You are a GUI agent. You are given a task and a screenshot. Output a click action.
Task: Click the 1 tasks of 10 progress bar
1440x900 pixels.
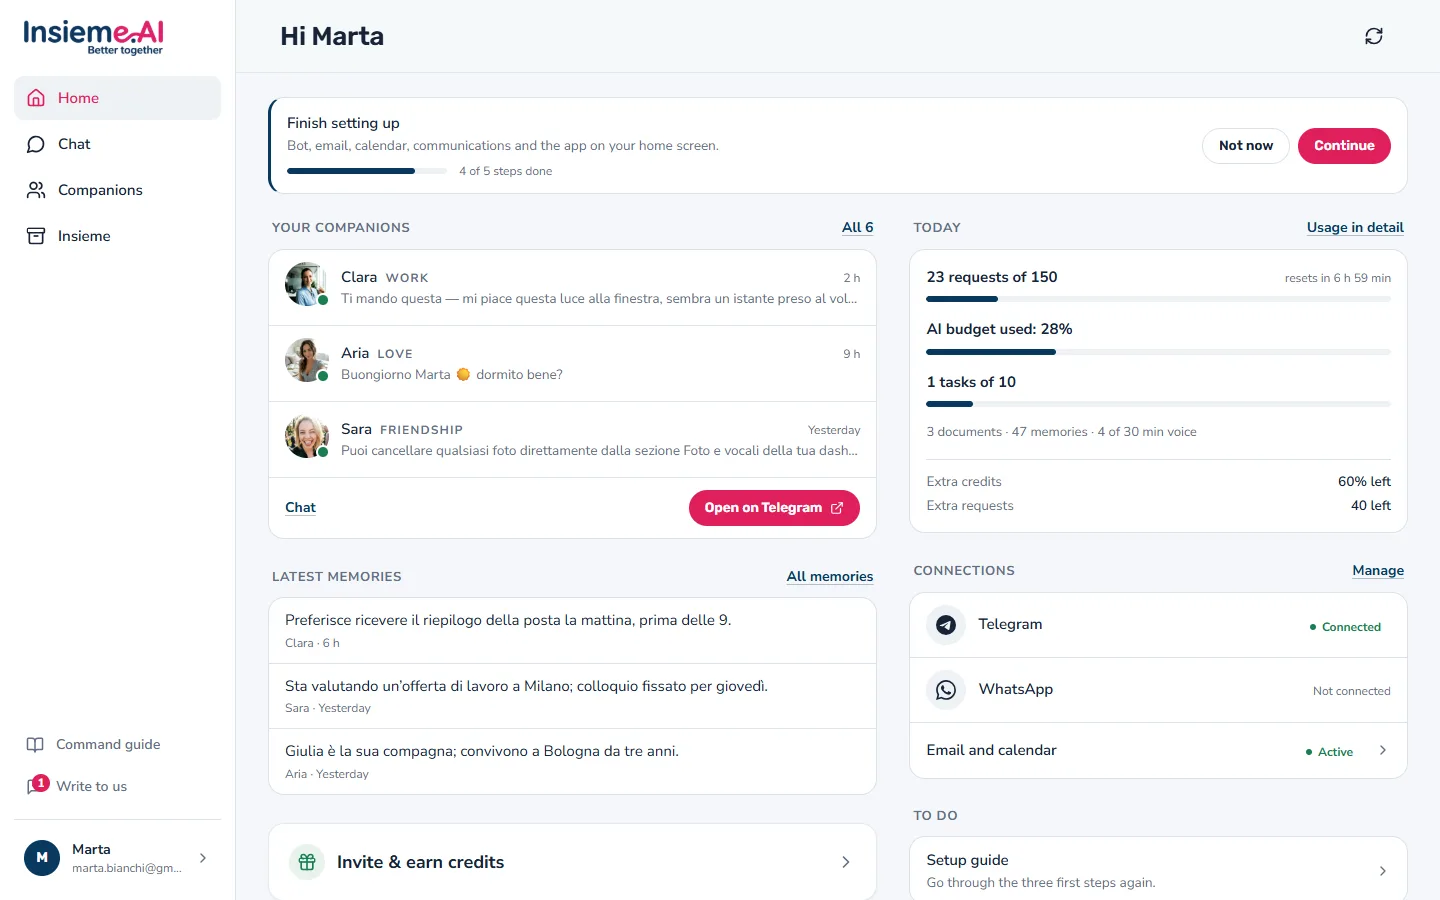1158,404
